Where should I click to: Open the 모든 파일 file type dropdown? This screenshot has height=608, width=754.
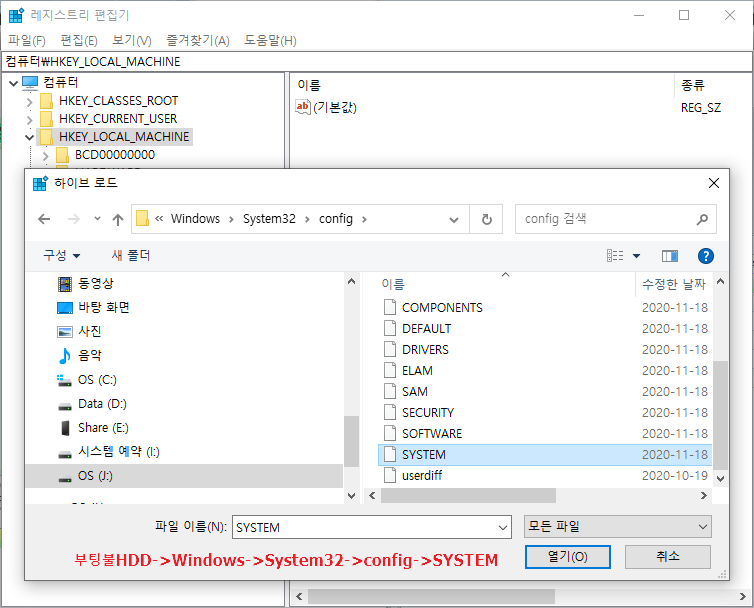pyautogui.click(x=617, y=527)
